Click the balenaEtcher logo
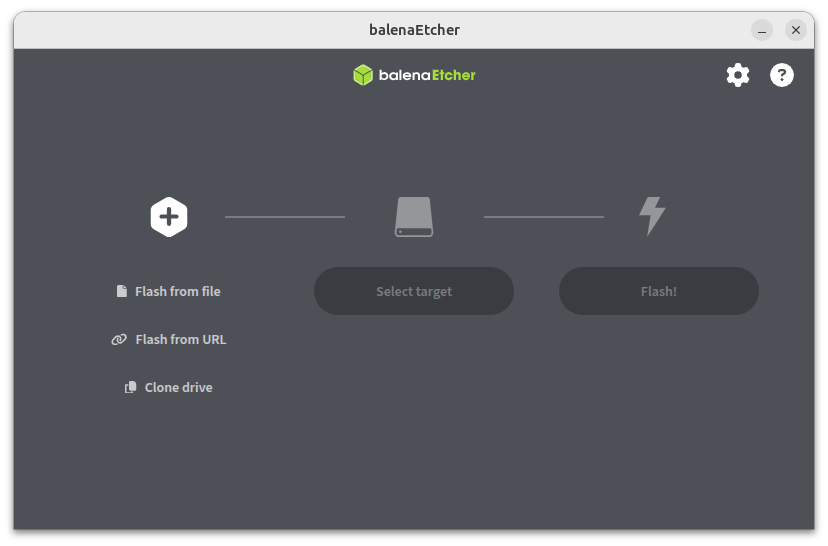Screen dimensions: 828x546 pos(415,75)
